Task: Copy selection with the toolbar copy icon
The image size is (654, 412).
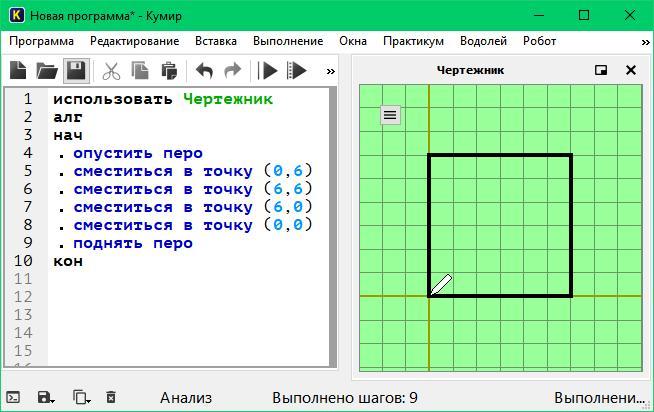Action: point(140,70)
